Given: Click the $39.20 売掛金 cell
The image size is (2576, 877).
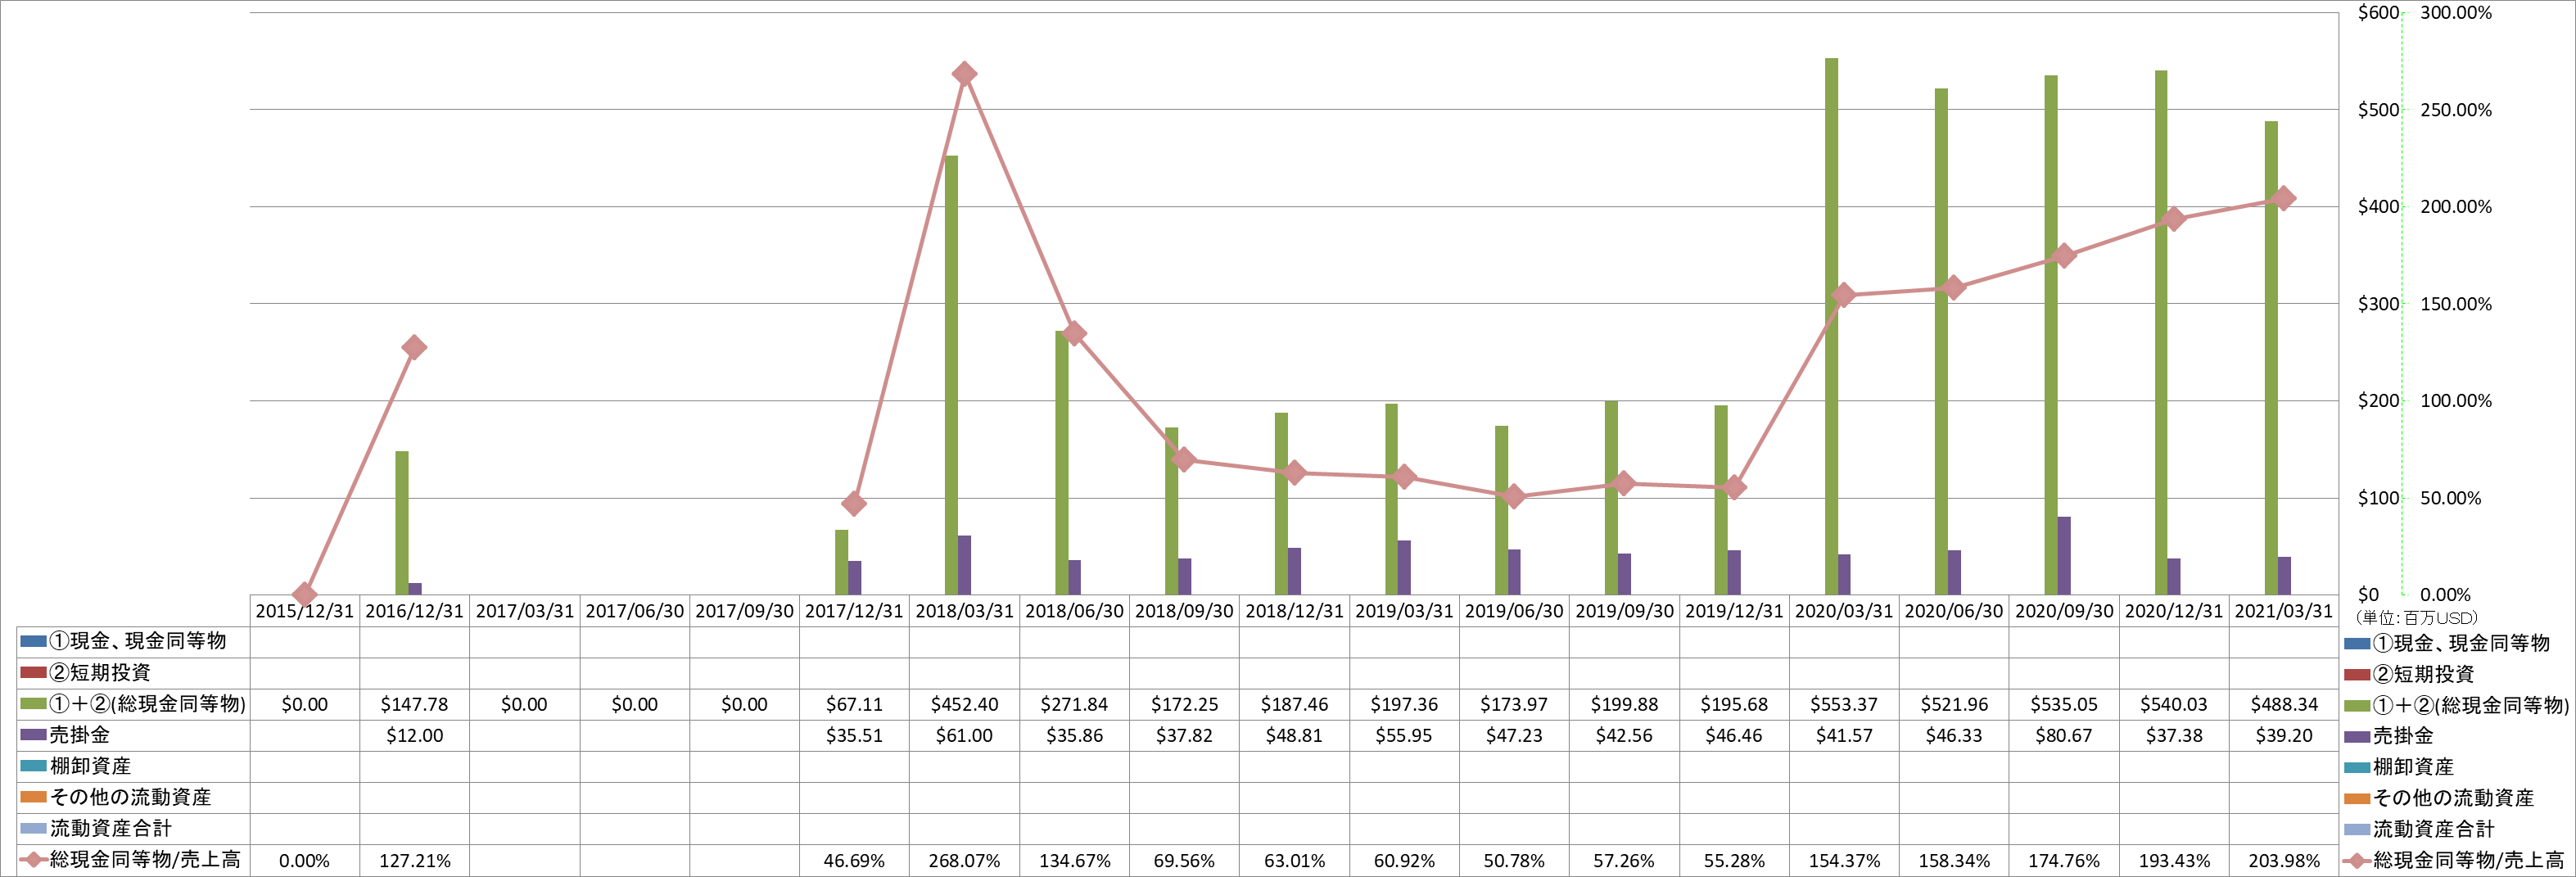Looking at the screenshot, I should click(x=2284, y=735).
